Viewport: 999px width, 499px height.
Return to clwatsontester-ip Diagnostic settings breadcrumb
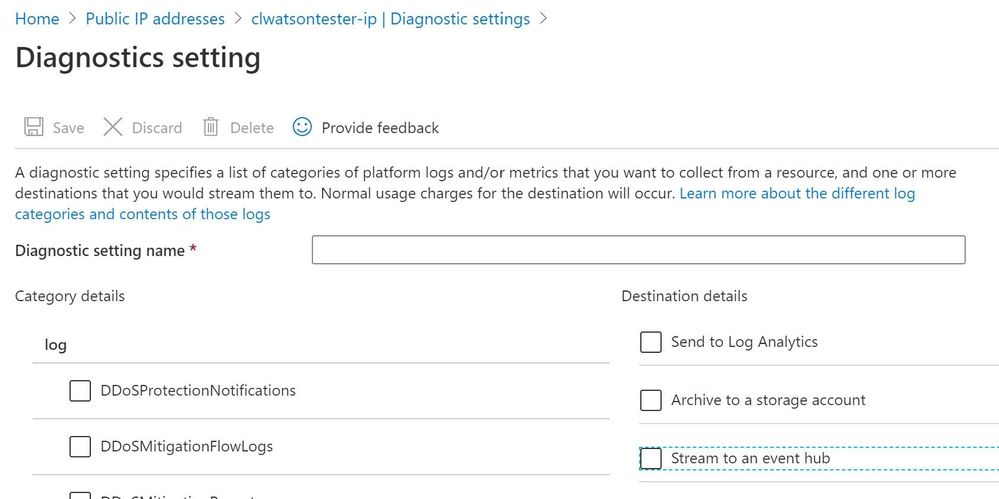[390, 19]
